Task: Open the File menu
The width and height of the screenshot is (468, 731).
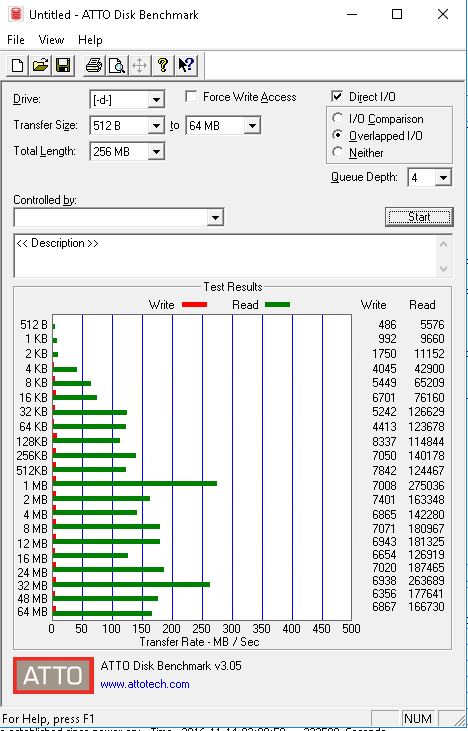Action: [16, 40]
